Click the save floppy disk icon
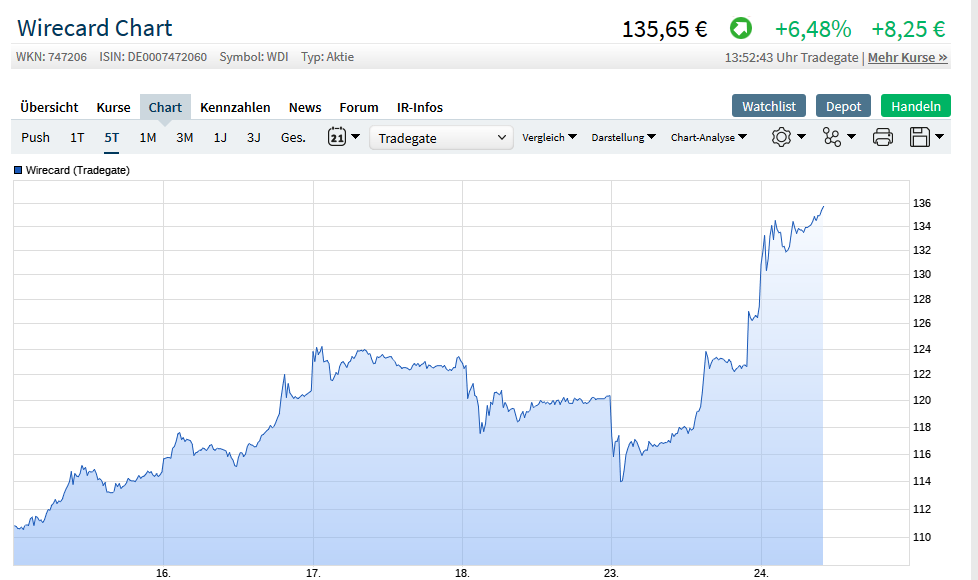 point(919,137)
